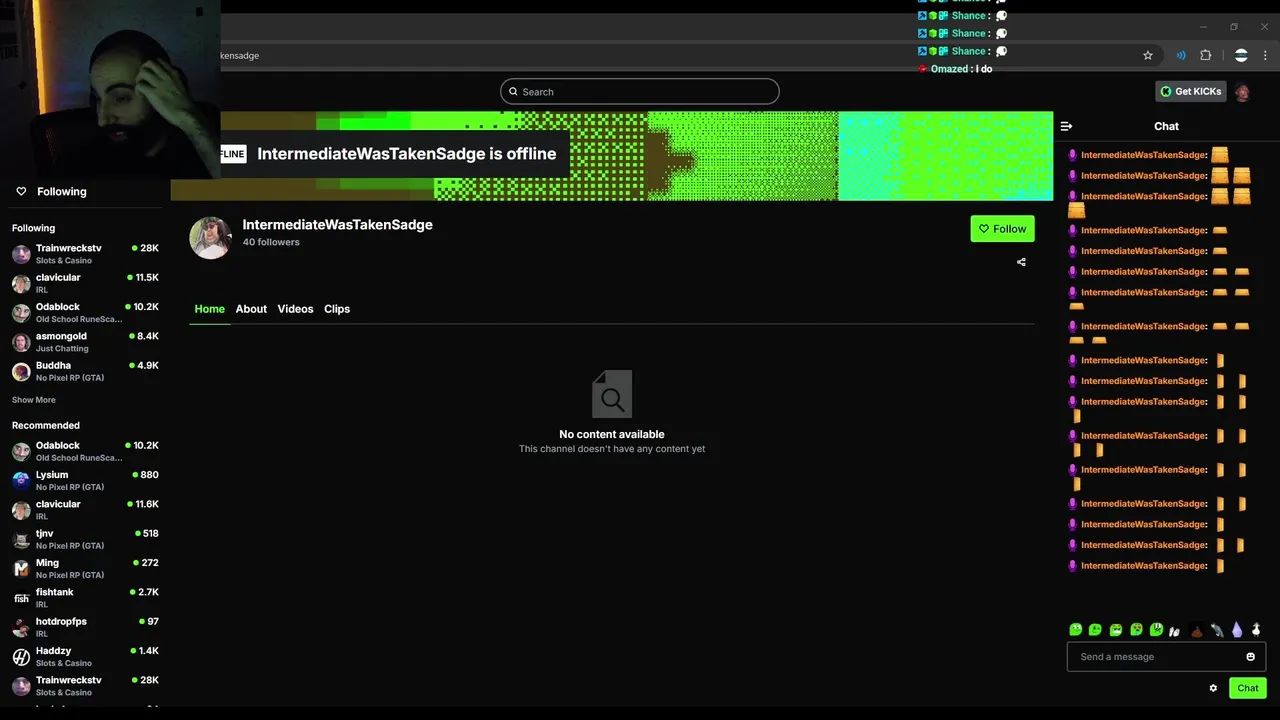The image size is (1280, 720).
Task: Click Just Chatting under asmongold
Action: pos(62,349)
